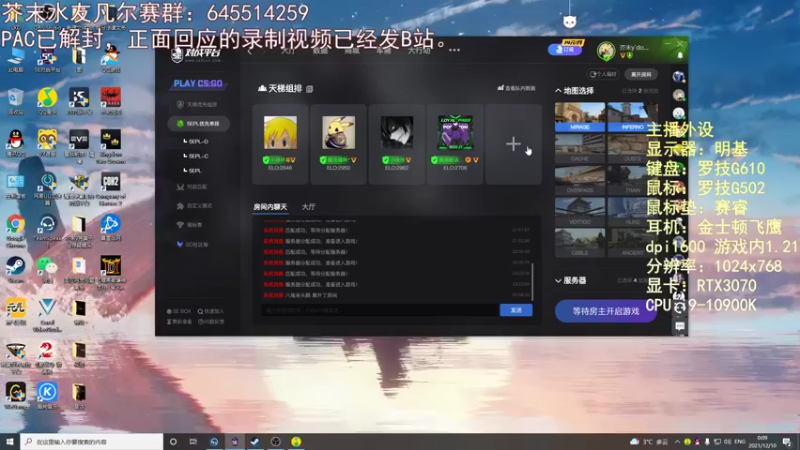Screen dimensions: 800x450
Task: Select 天梯优先组排 in sidebar
Action: point(198,104)
